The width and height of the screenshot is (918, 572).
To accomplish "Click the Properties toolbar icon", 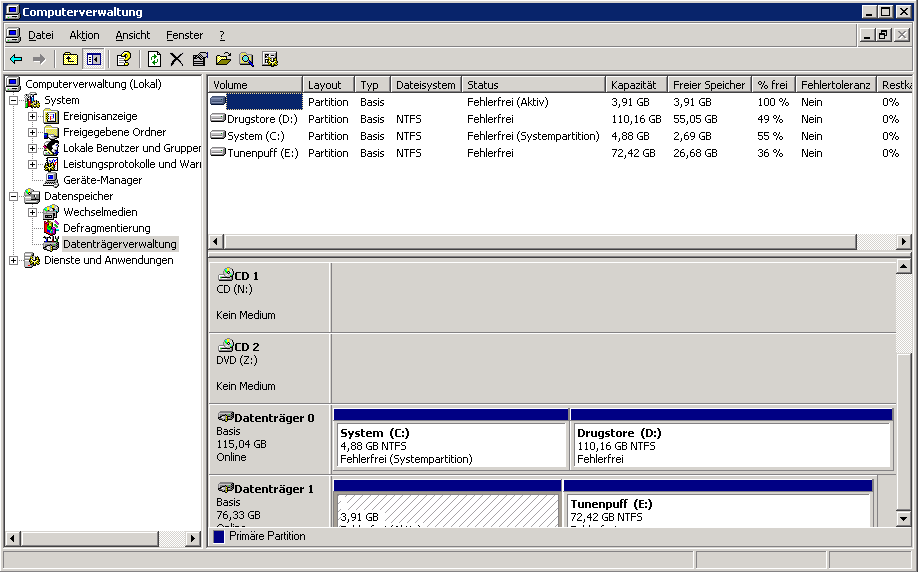I will [200, 59].
